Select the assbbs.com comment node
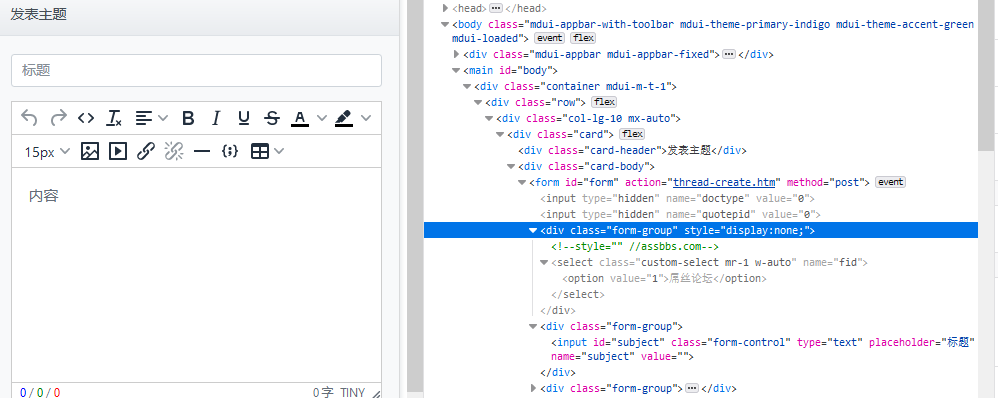This screenshot has height=398, width=998. tap(635, 246)
